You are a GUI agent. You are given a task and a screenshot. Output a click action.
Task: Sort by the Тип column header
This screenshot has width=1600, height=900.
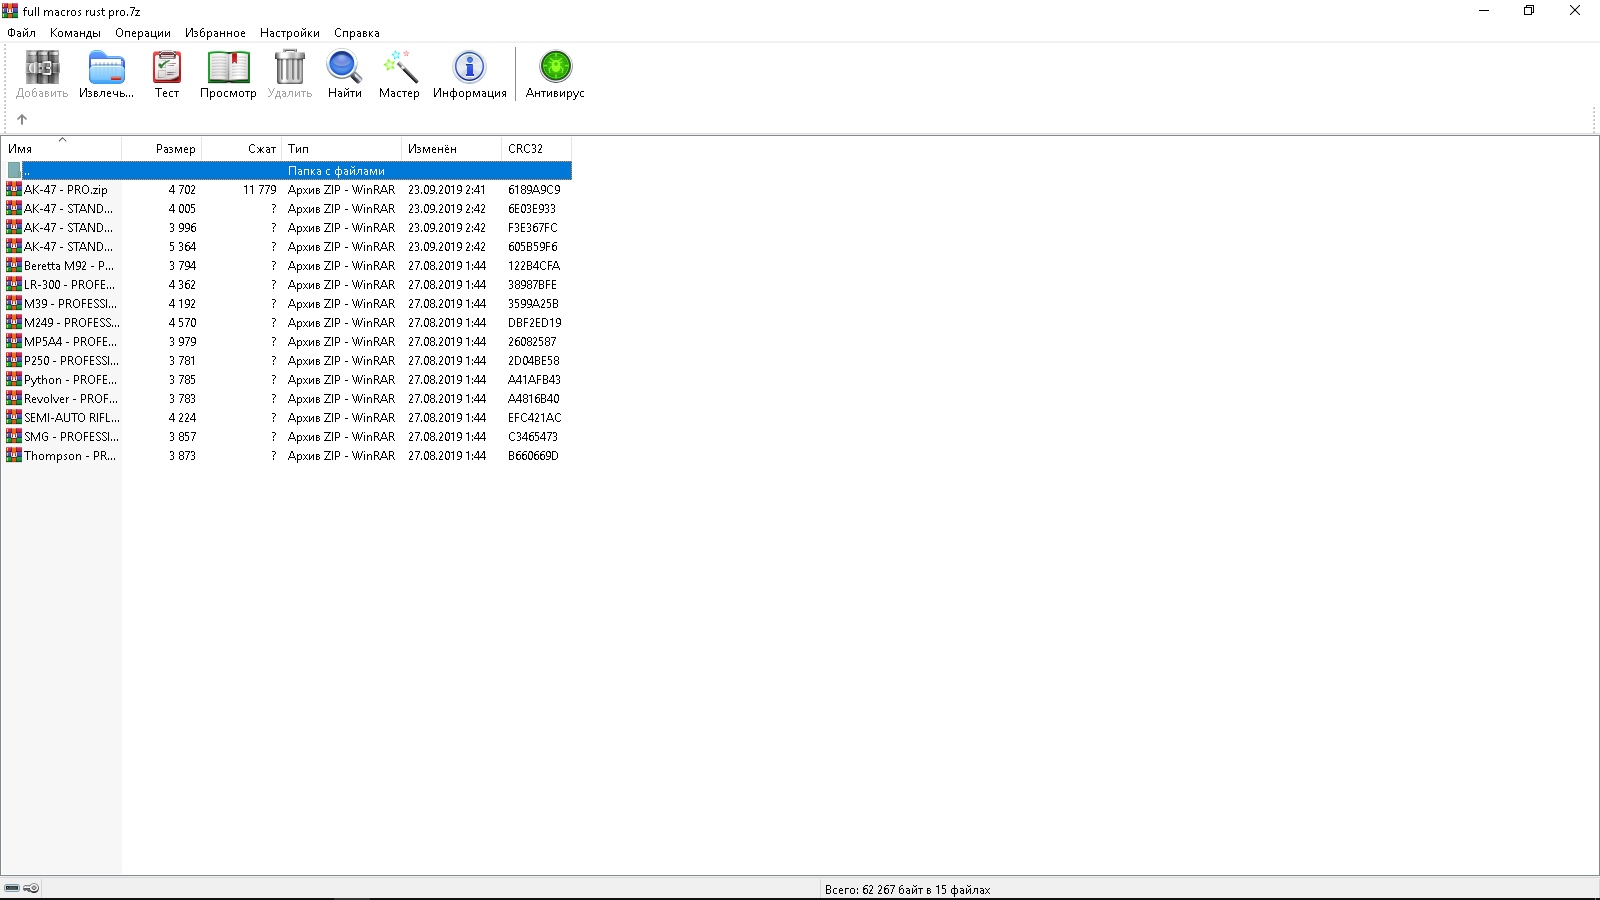click(x=342, y=148)
